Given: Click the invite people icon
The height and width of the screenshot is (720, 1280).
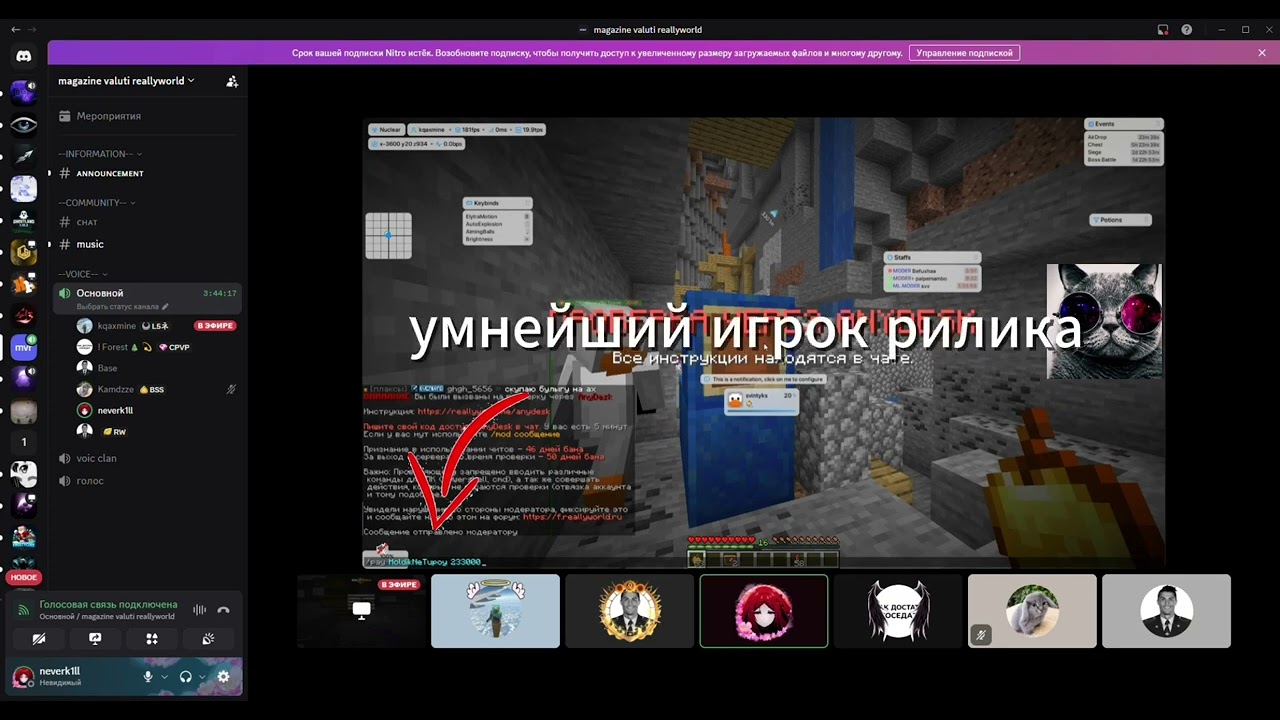Looking at the screenshot, I should pos(232,81).
